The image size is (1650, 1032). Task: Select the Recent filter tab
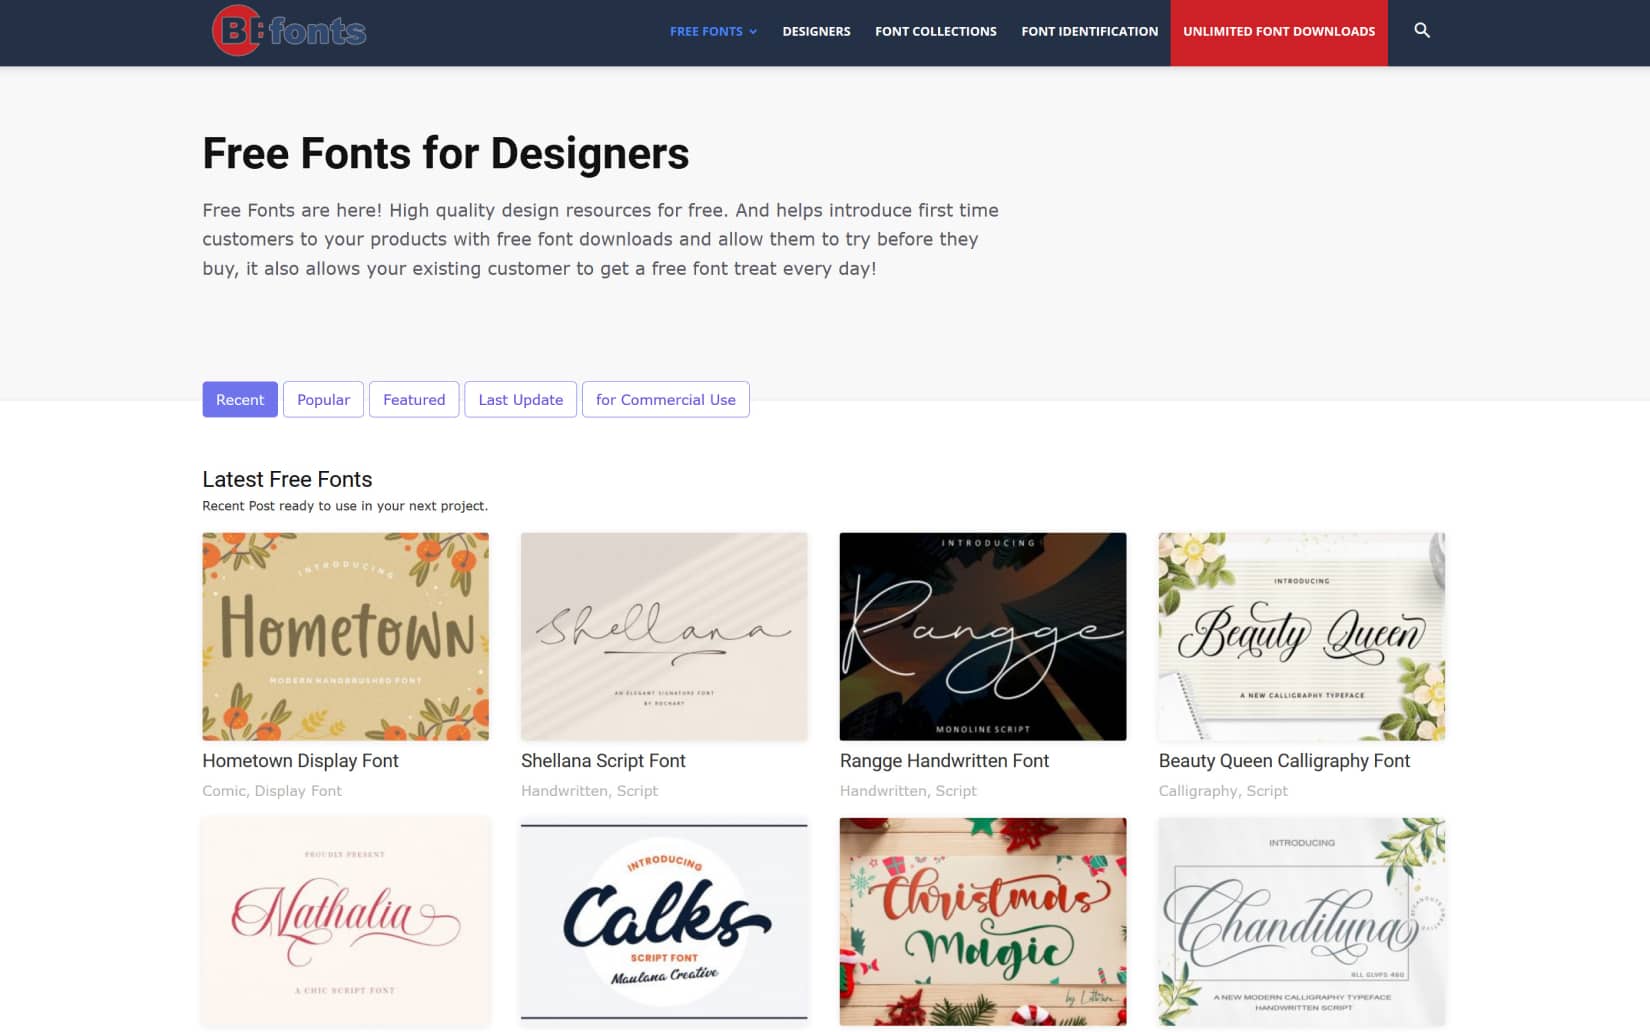[240, 399]
